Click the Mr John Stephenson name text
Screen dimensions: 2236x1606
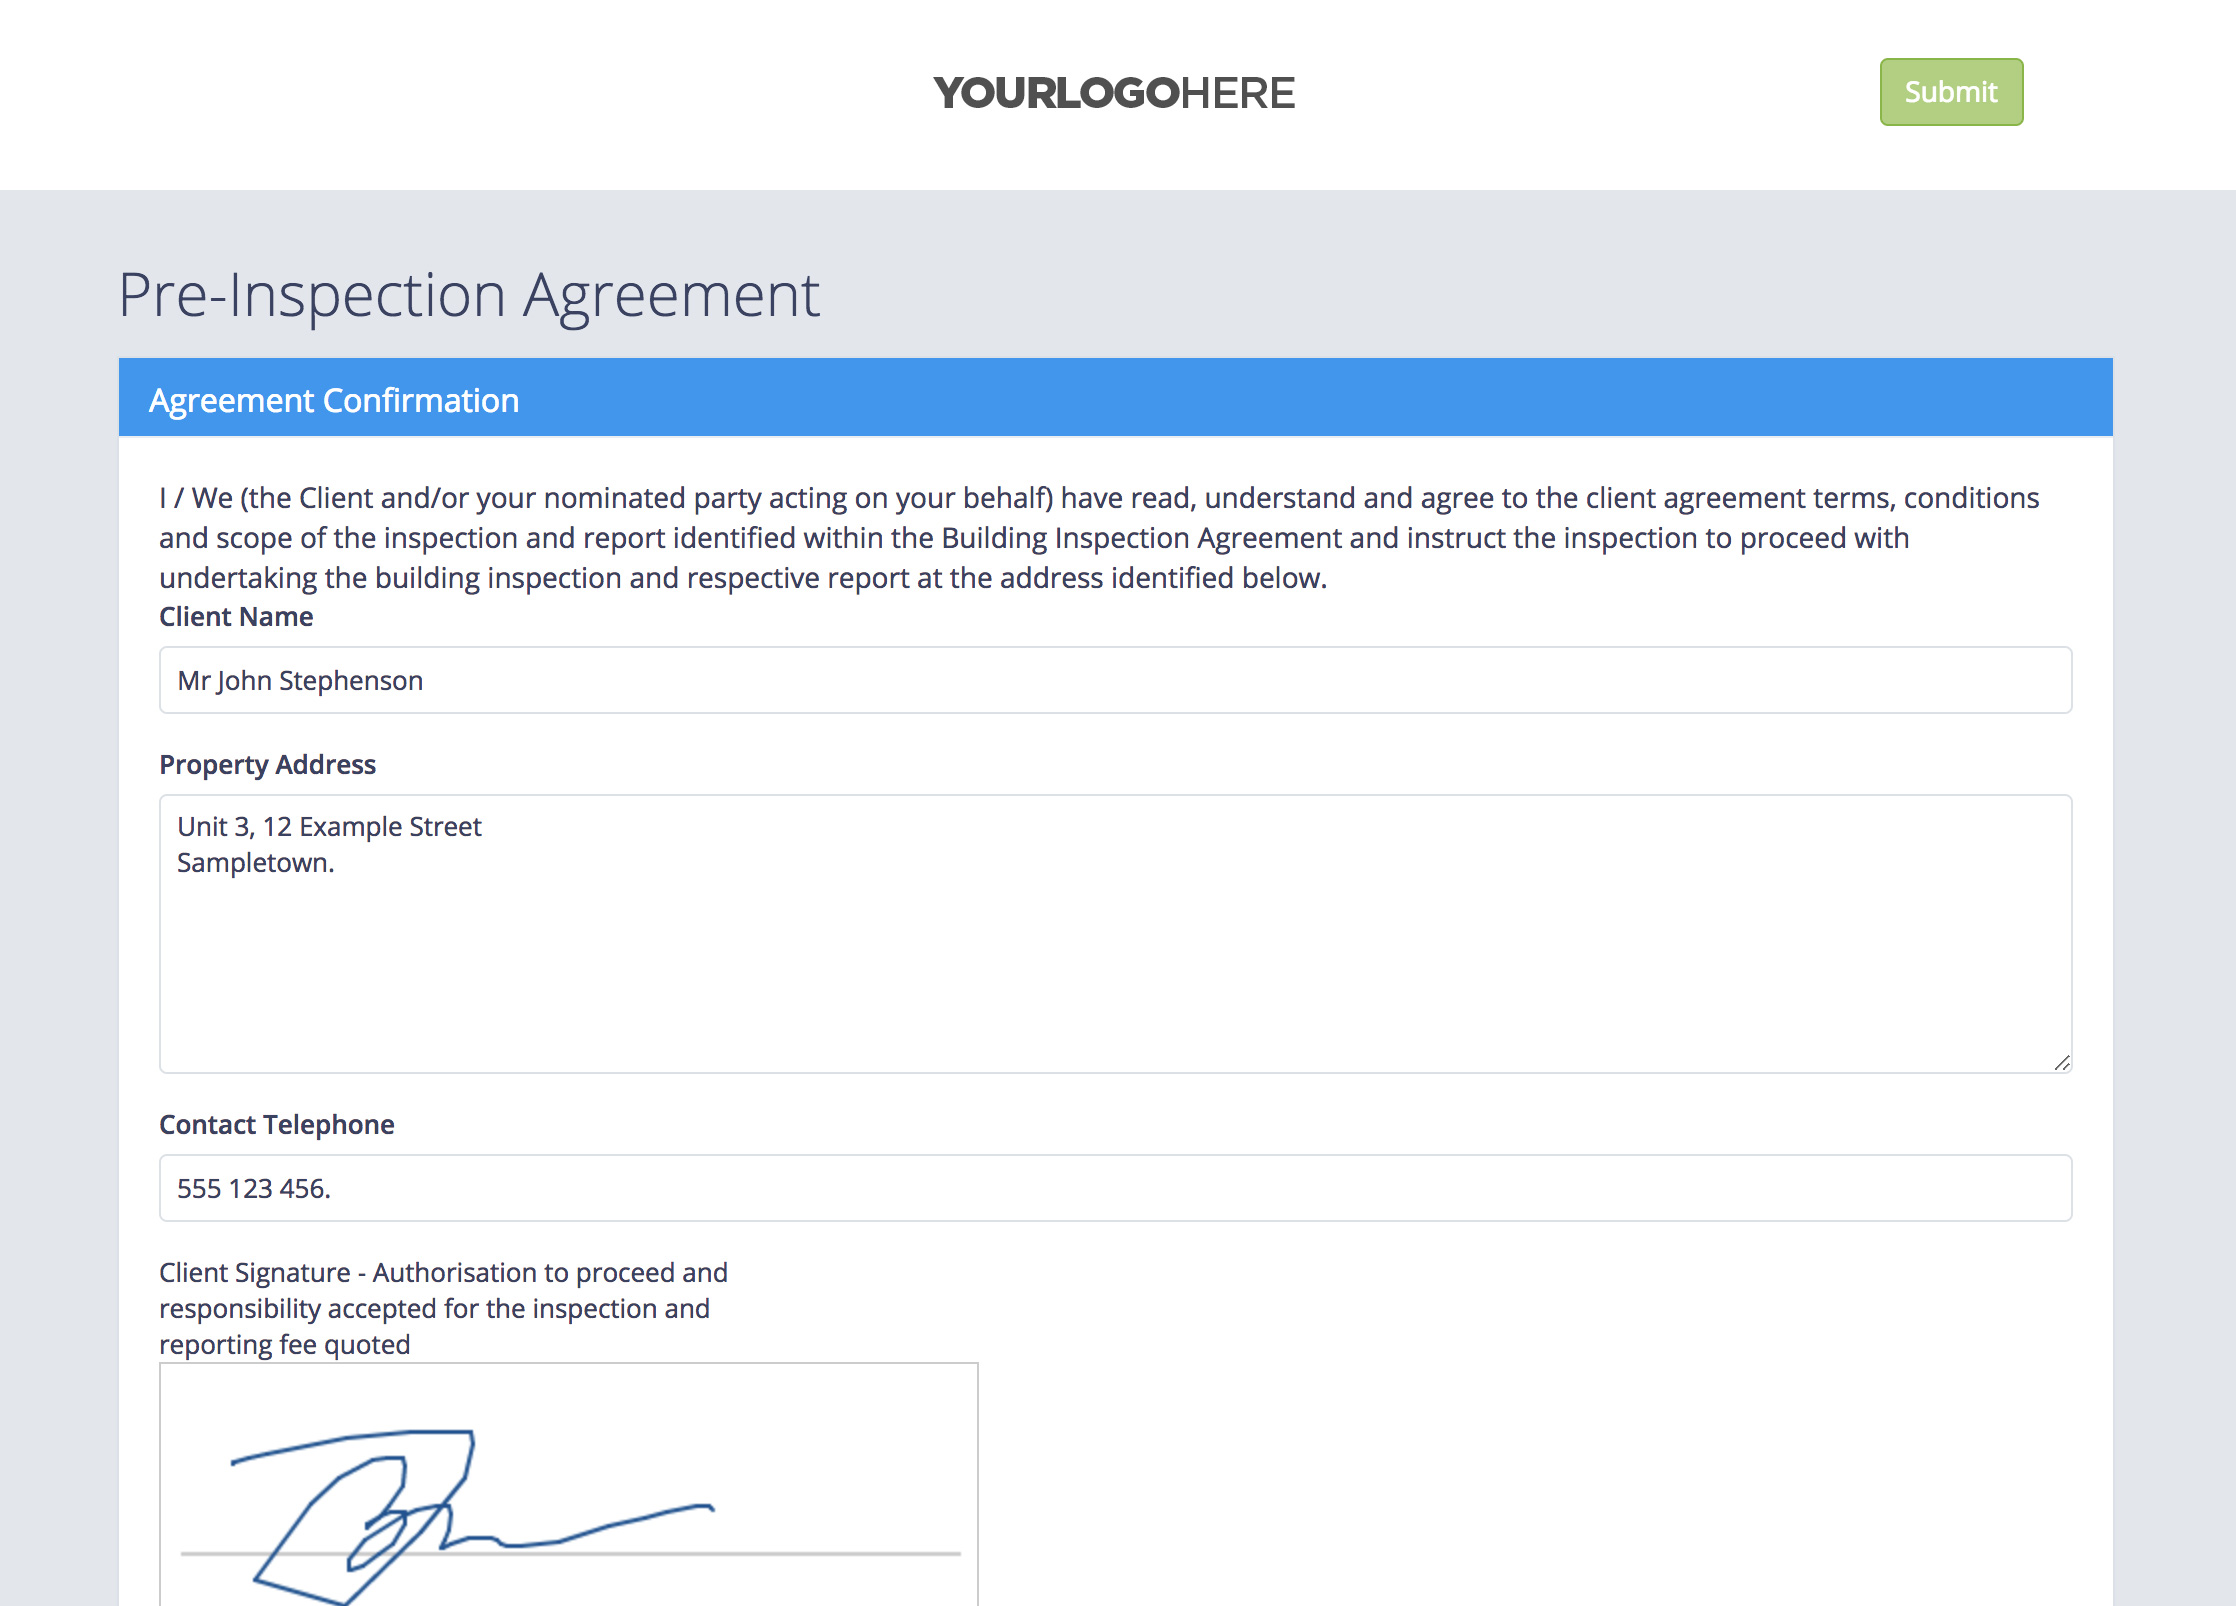click(x=300, y=681)
